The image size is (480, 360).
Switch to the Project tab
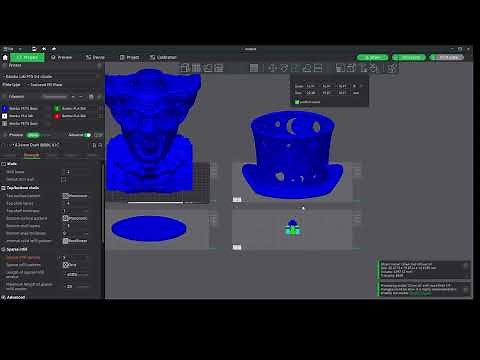129,57
